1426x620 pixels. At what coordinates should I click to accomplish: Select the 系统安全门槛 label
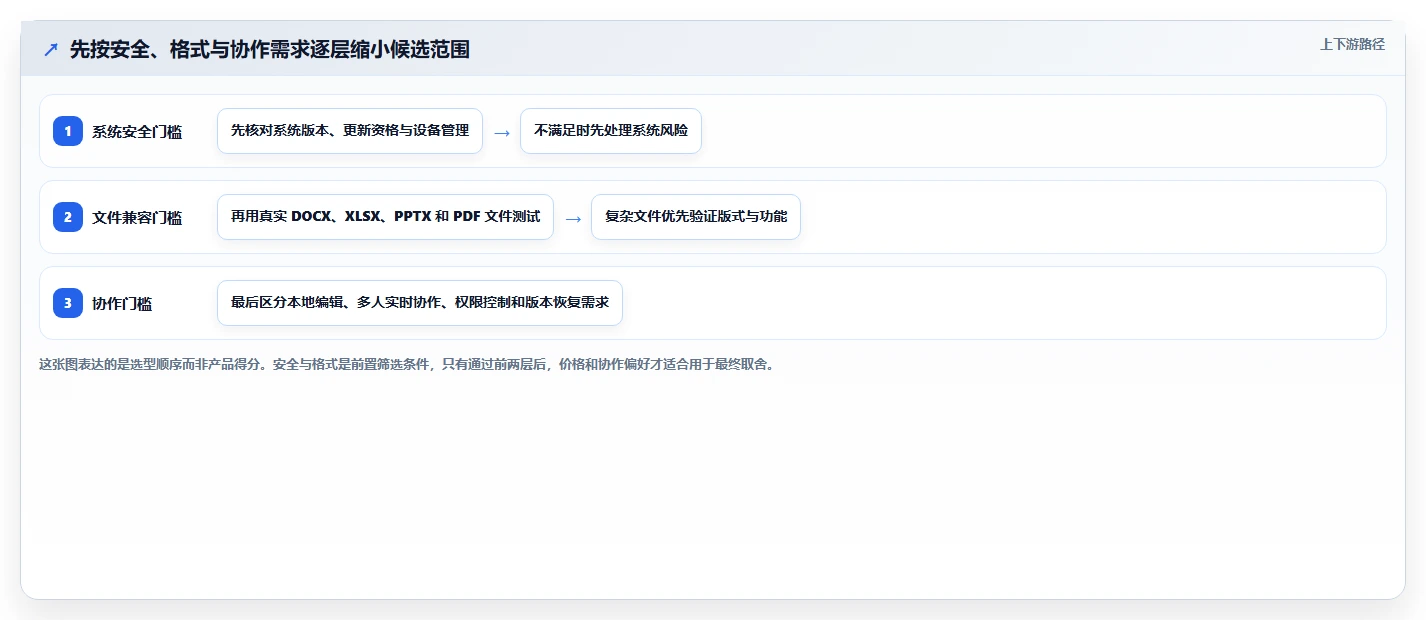(x=137, y=131)
